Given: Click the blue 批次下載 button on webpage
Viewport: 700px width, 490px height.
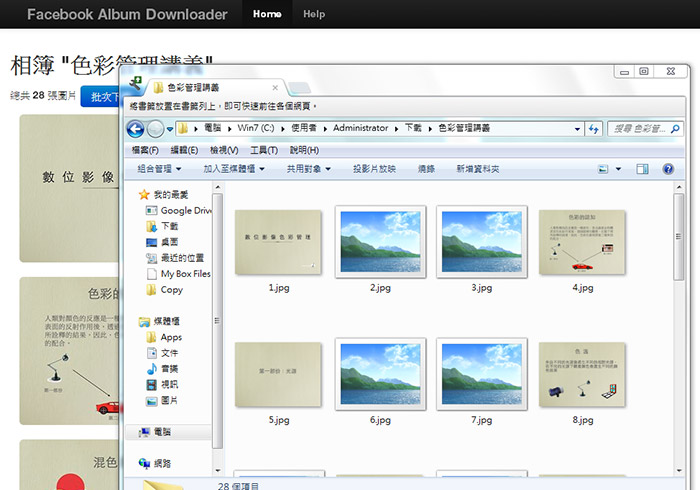Looking at the screenshot, I should (x=100, y=96).
